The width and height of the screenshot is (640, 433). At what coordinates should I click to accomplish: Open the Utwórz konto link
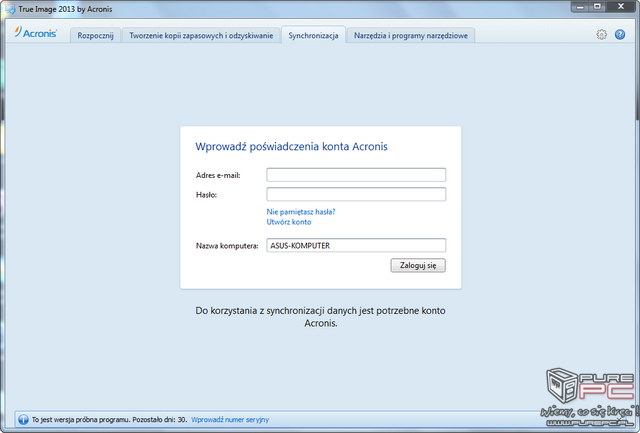coord(289,222)
